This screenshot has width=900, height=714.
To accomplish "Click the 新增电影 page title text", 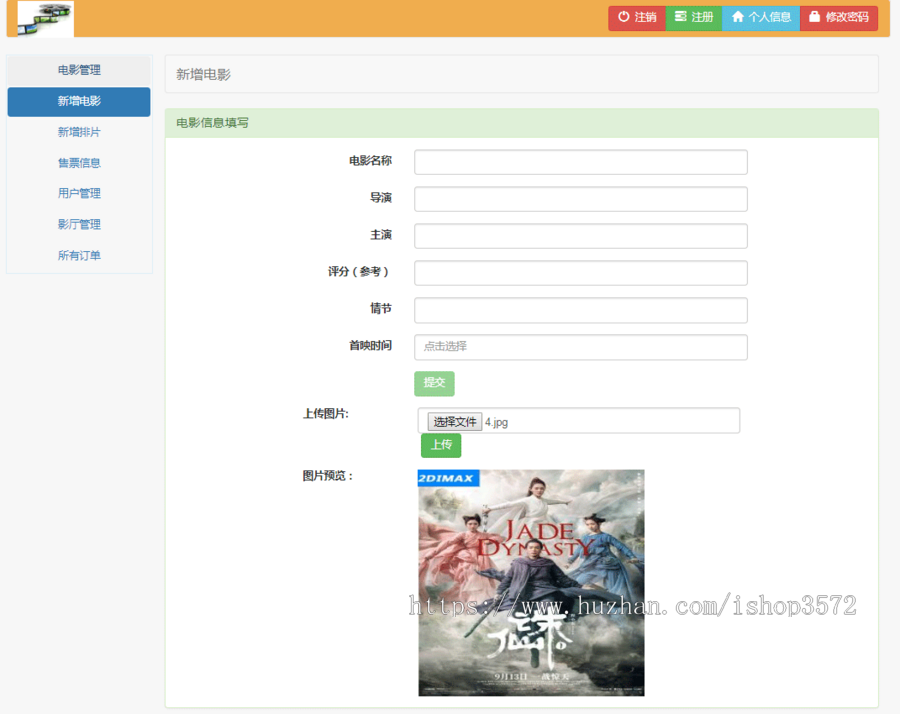I will pos(203,75).
